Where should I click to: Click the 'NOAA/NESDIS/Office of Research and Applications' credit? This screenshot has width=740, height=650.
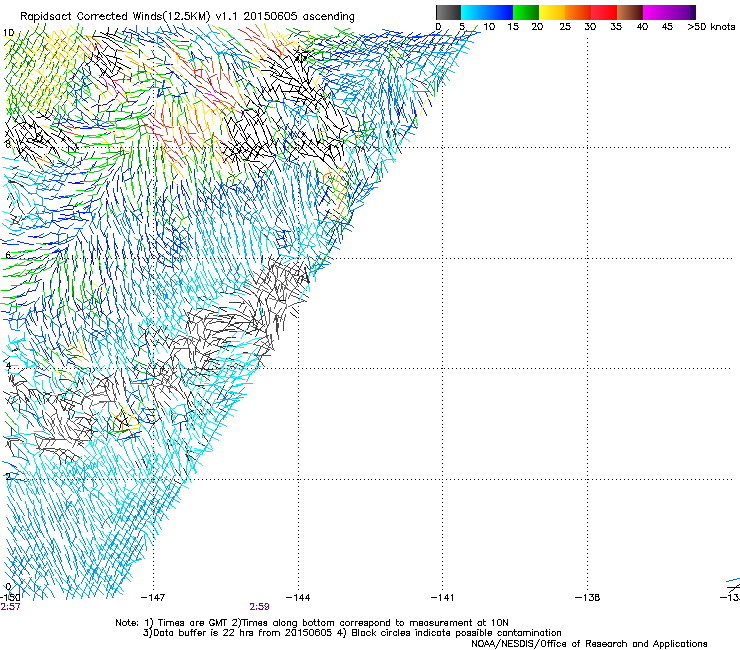(589, 644)
